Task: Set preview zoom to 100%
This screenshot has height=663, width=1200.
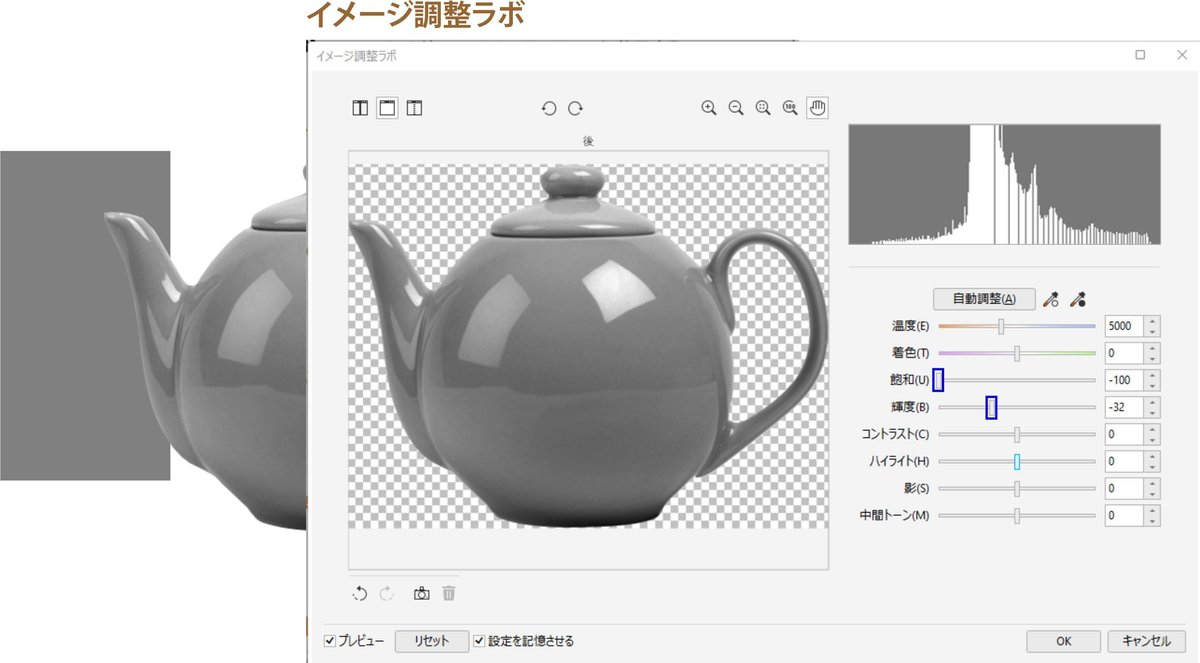Action: tap(790, 108)
